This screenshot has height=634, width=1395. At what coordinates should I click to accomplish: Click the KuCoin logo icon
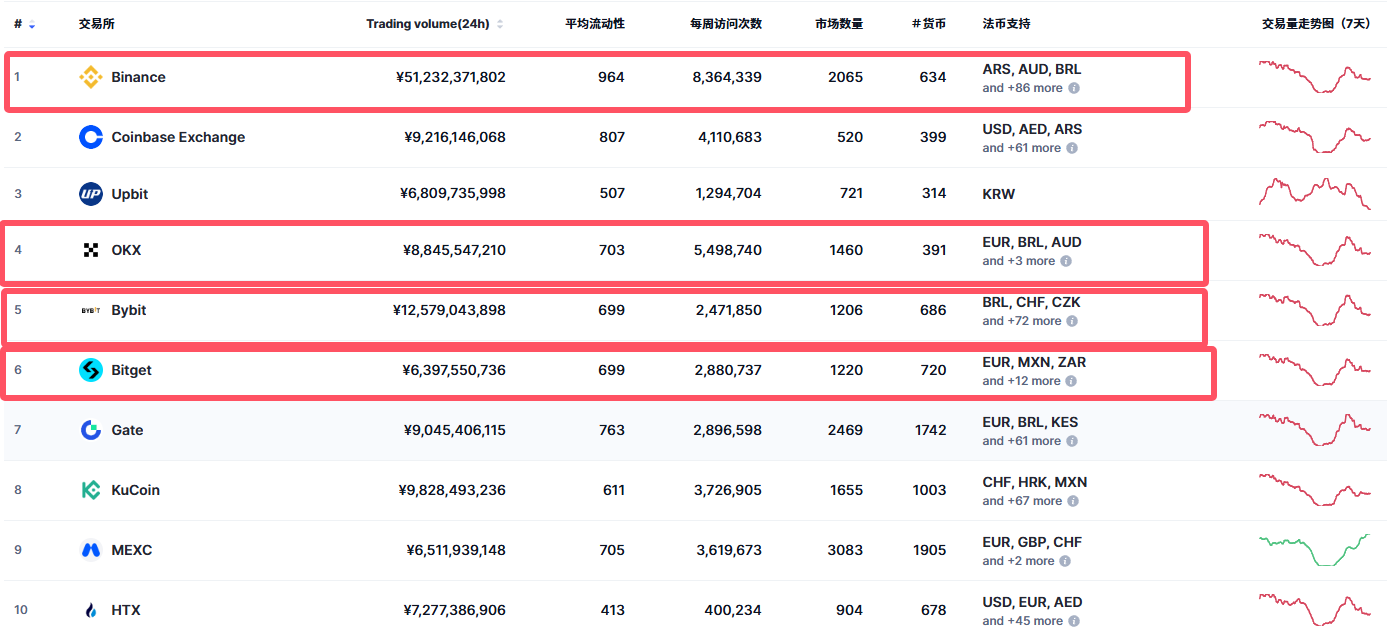click(x=91, y=490)
